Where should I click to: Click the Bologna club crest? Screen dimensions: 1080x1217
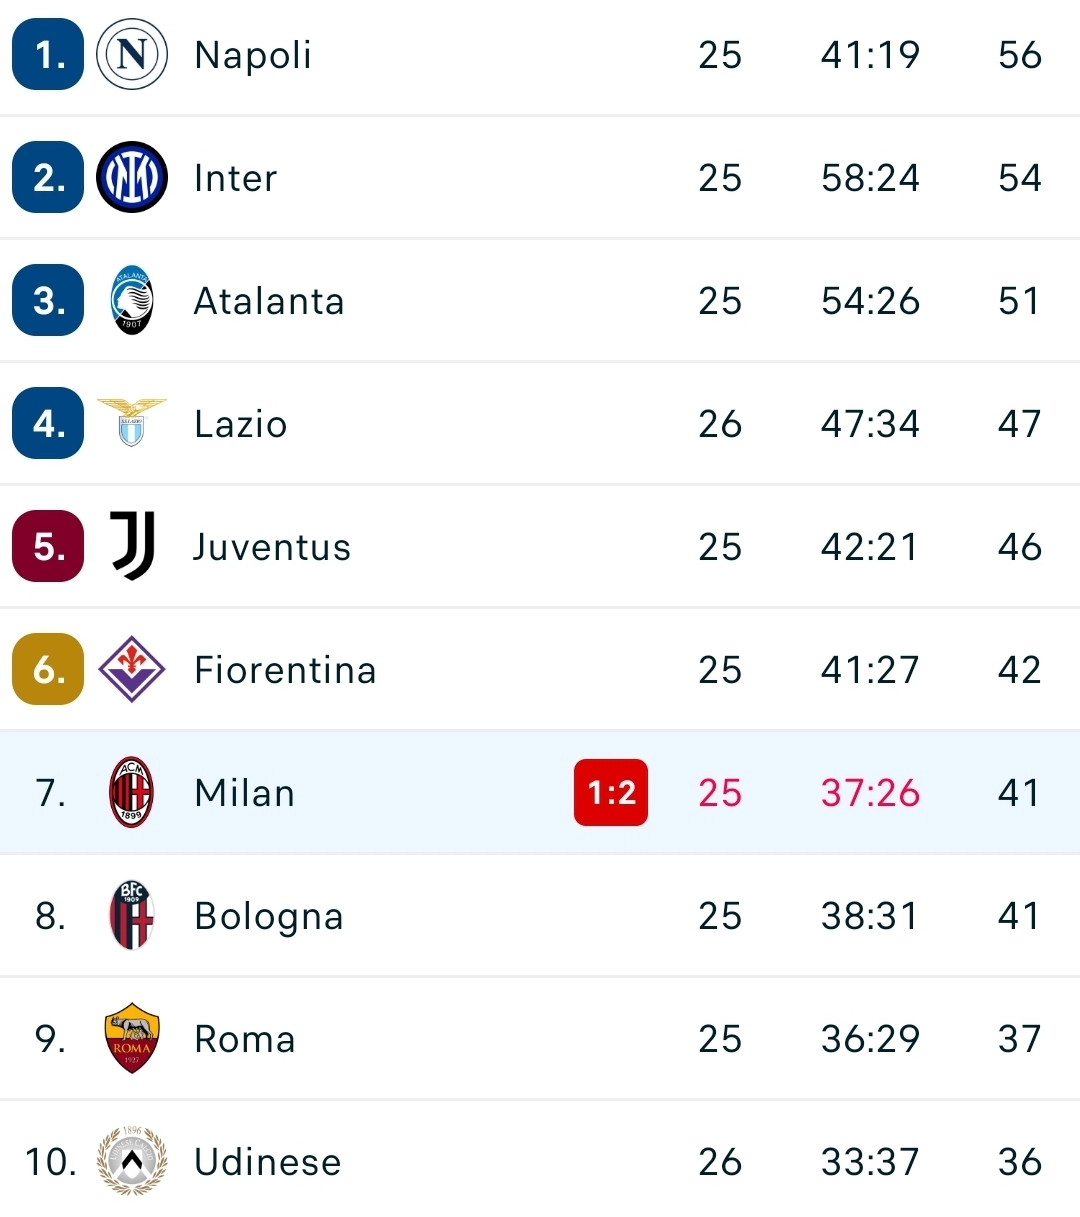130,915
